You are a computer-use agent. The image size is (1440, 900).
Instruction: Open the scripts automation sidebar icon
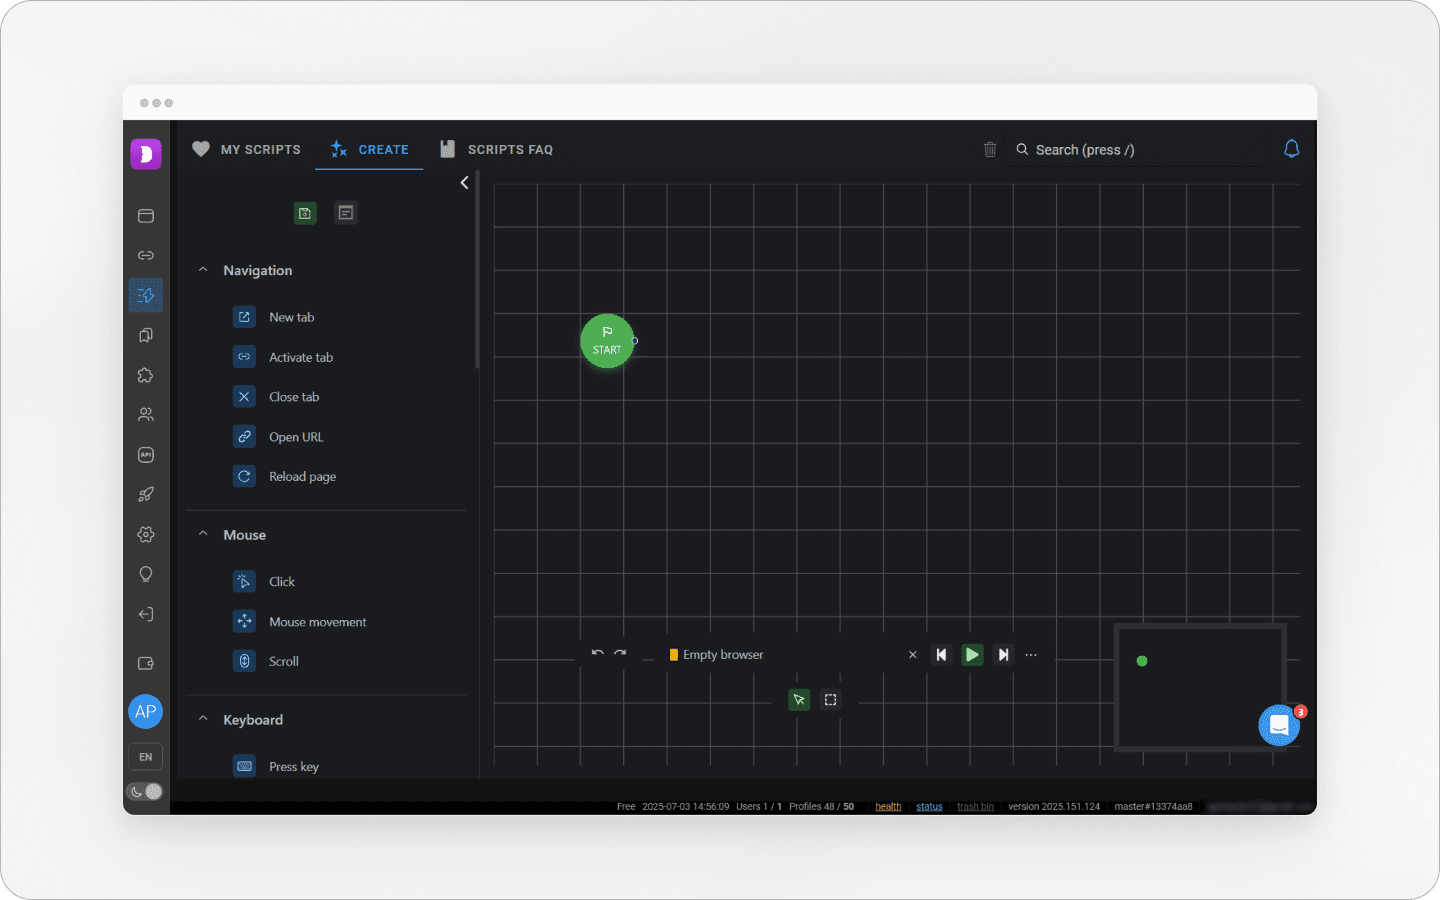tap(146, 295)
